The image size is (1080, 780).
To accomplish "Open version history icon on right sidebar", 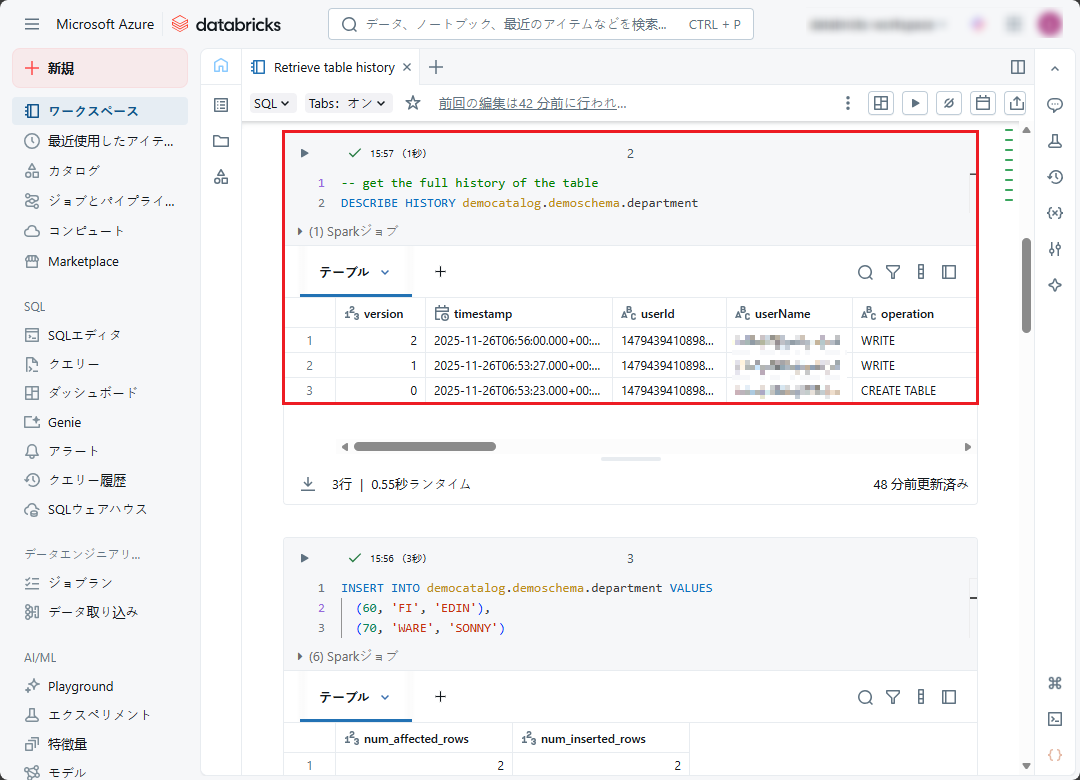I will click(x=1054, y=177).
